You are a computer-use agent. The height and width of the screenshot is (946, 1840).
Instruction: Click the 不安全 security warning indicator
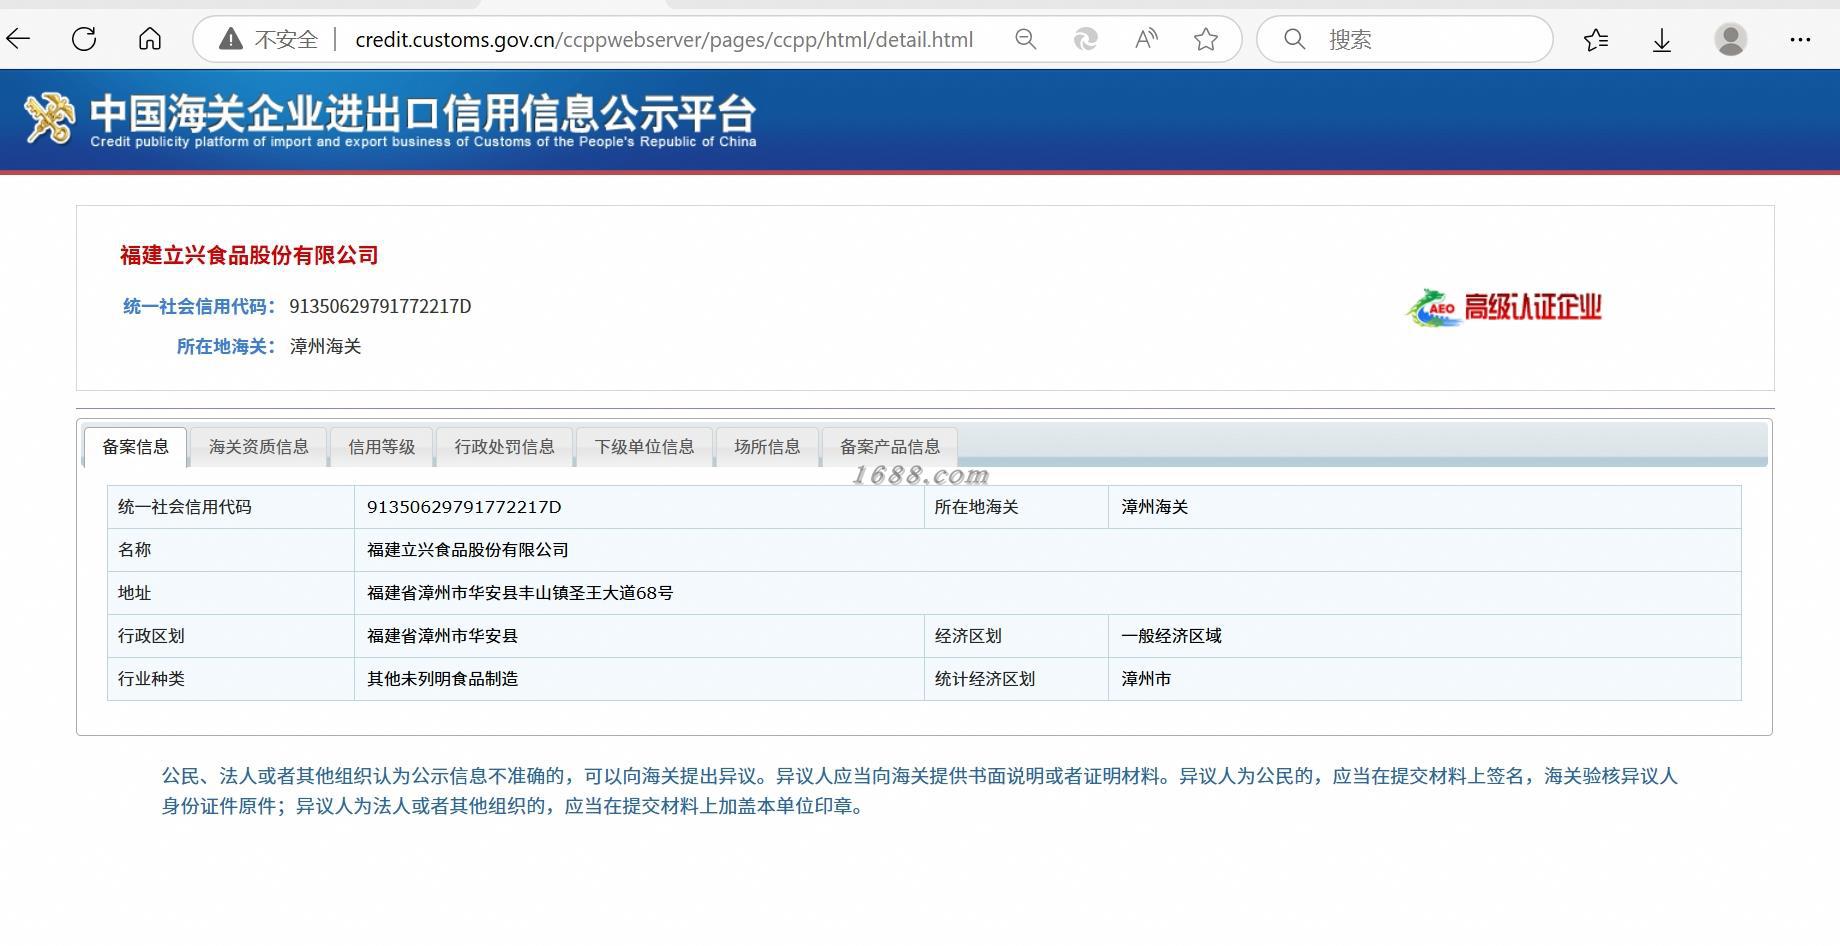[269, 39]
